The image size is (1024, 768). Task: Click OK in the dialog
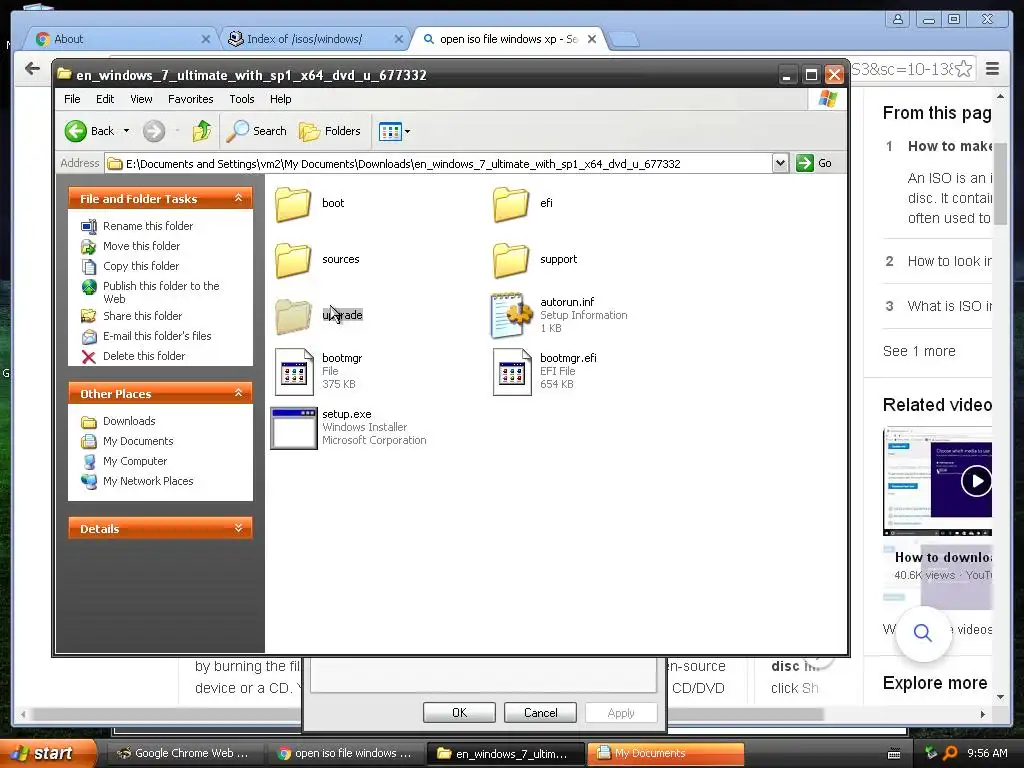pos(459,712)
